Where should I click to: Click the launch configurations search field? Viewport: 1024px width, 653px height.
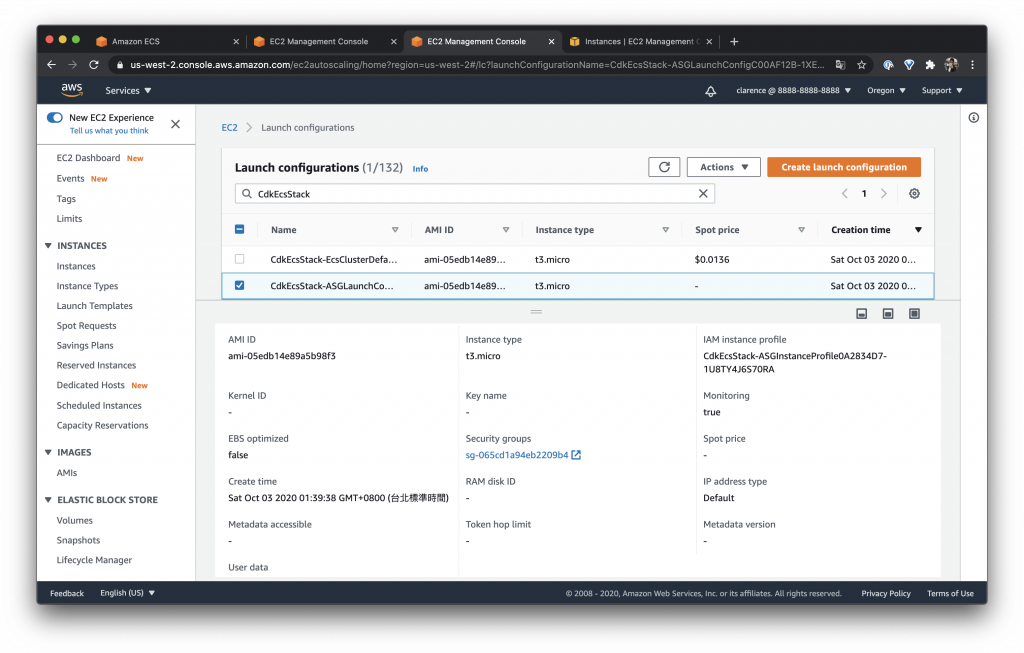pyautogui.click(x=475, y=193)
